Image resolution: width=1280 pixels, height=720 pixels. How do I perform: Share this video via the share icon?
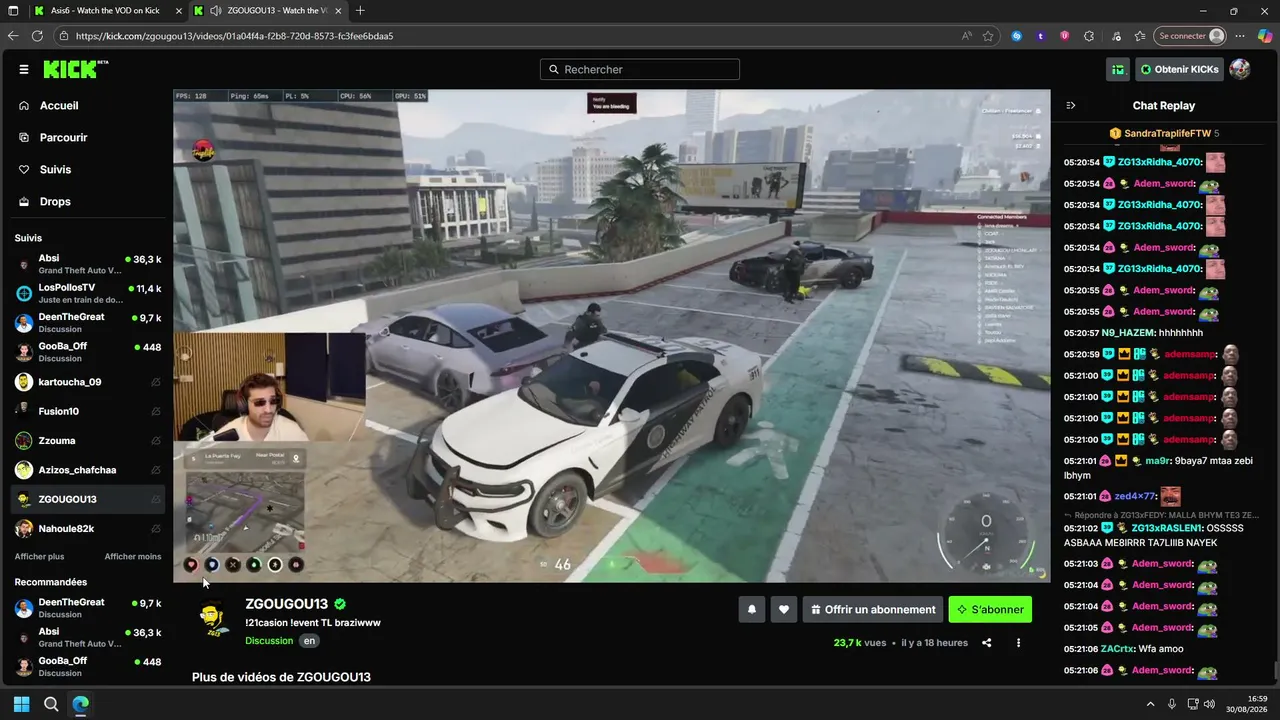tap(987, 643)
